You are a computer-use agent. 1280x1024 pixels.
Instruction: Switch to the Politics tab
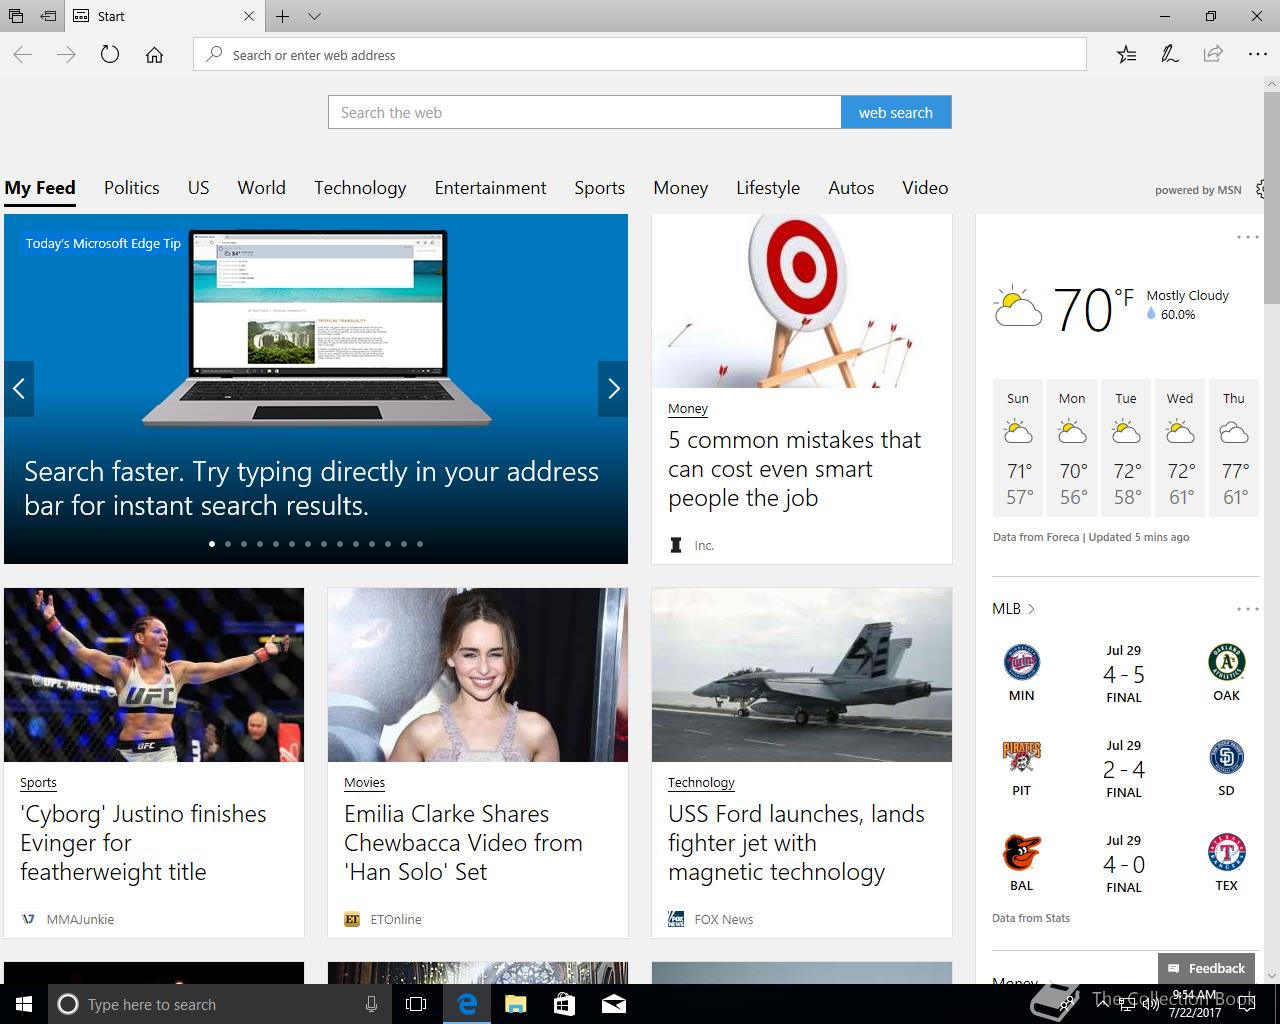click(132, 188)
